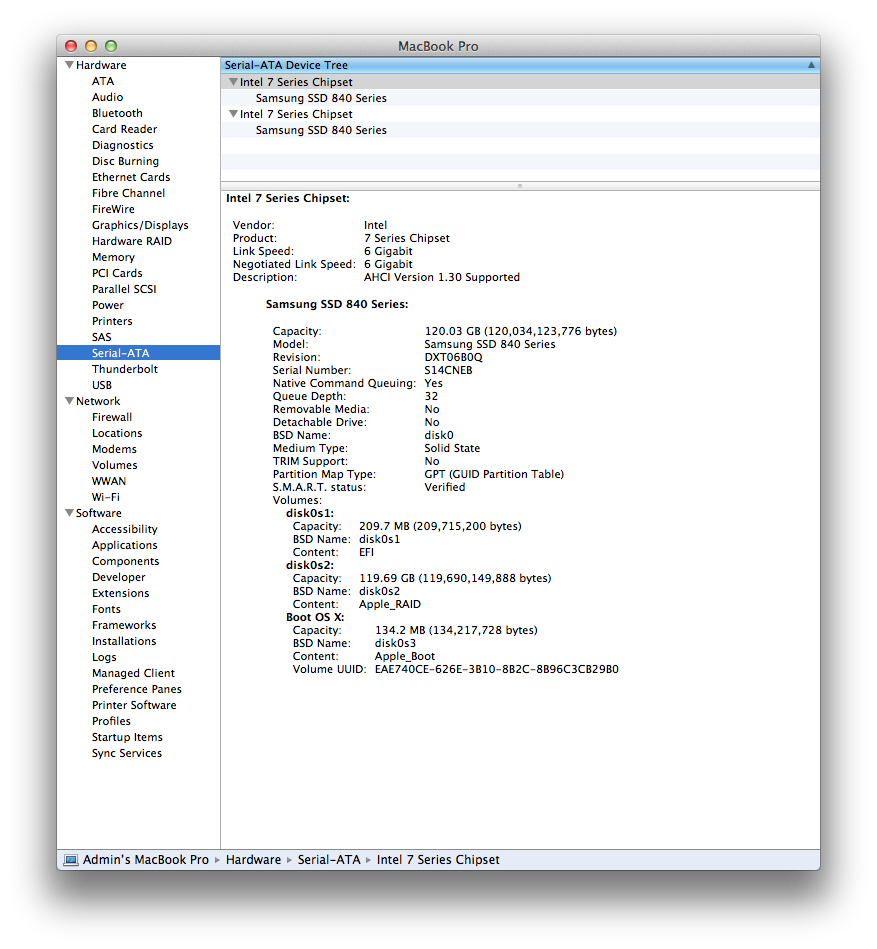
Task: Open ATA in the Hardware list
Action: [103, 81]
